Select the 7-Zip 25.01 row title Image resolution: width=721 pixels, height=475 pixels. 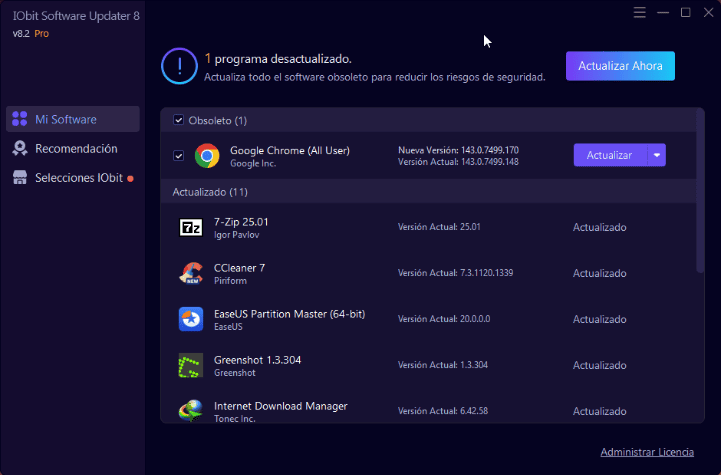(241, 222)
